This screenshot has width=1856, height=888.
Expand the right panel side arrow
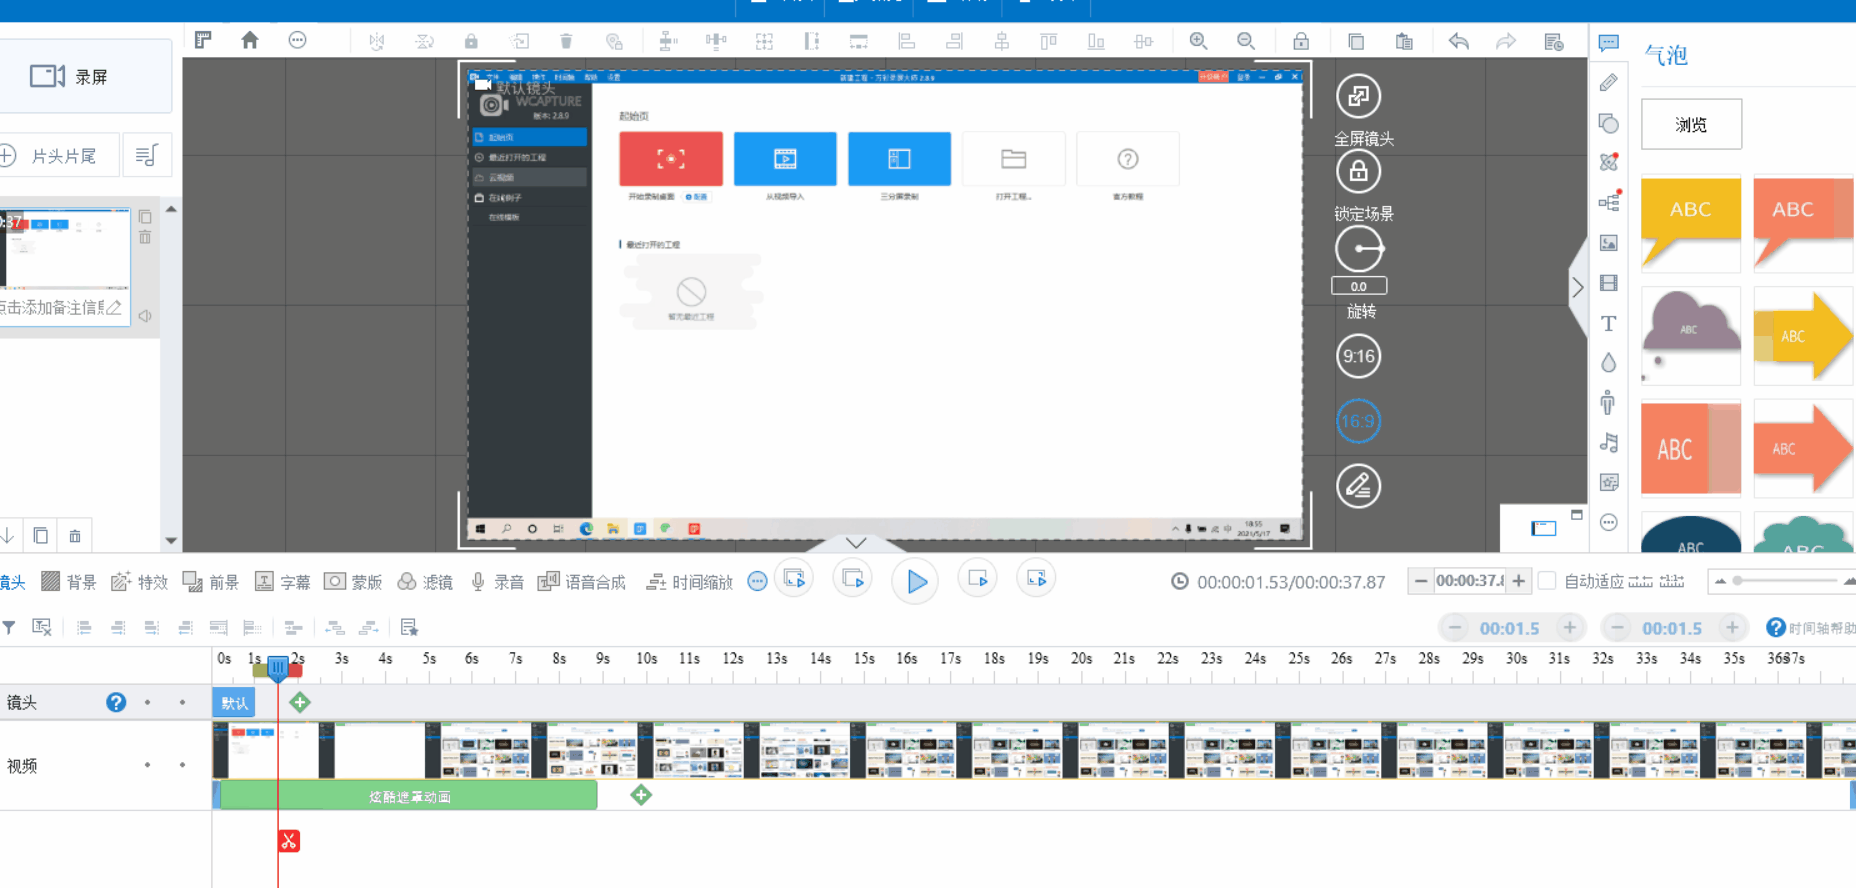click(1578, 287)
